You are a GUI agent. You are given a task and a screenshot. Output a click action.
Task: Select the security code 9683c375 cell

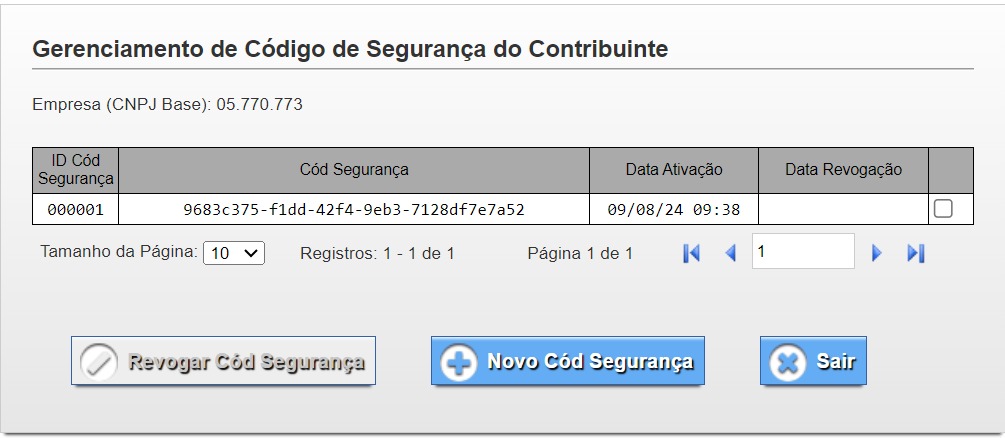pos(354,210)
